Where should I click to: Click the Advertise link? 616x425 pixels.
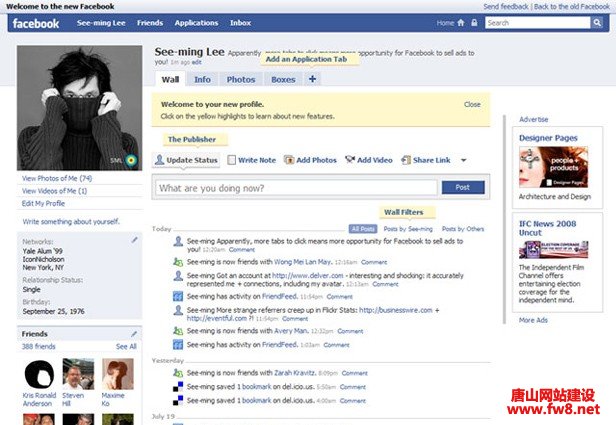(x=534, y=119)
